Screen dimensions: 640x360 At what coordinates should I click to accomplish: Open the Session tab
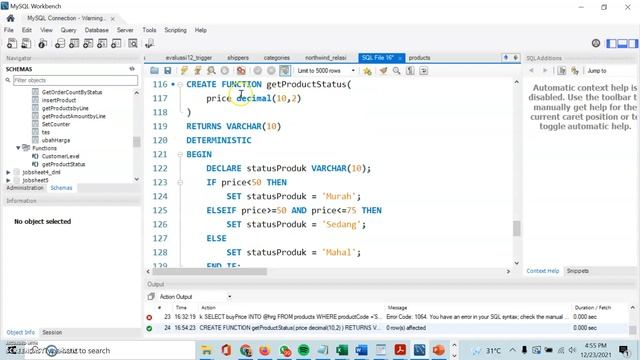(x=52, y=332)
